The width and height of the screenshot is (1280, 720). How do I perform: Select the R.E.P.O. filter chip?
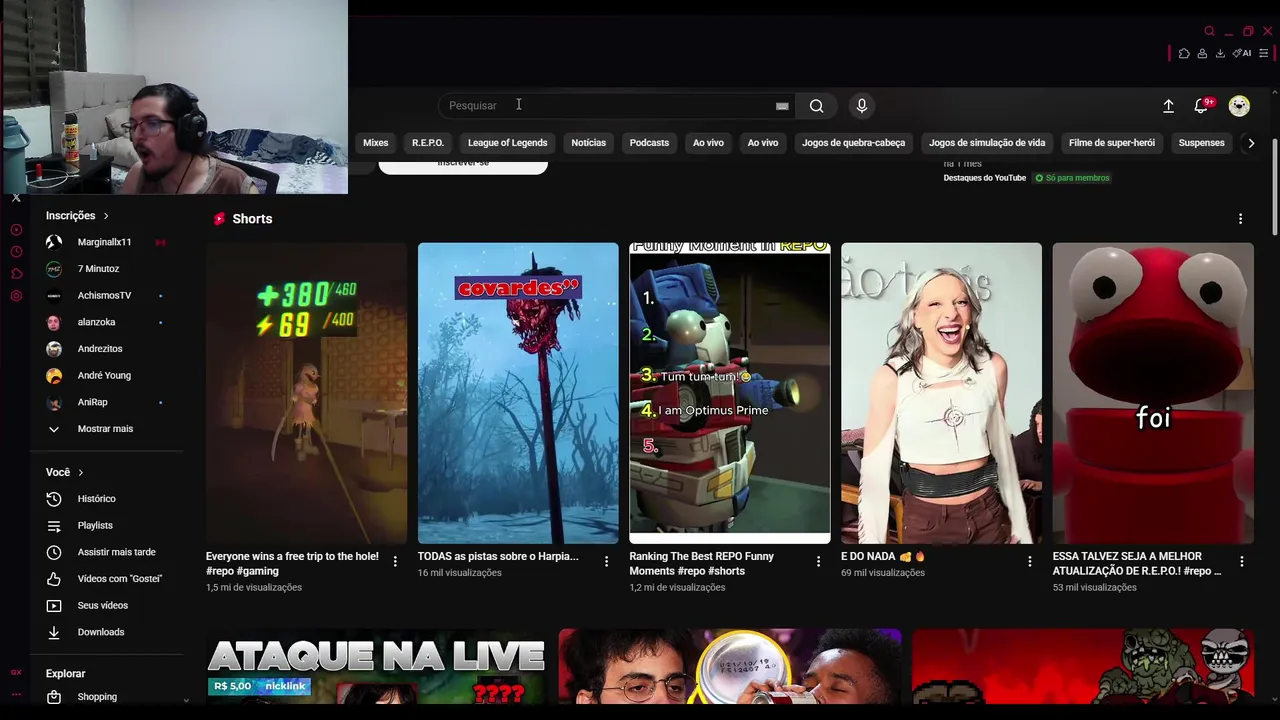coord(427,143)
